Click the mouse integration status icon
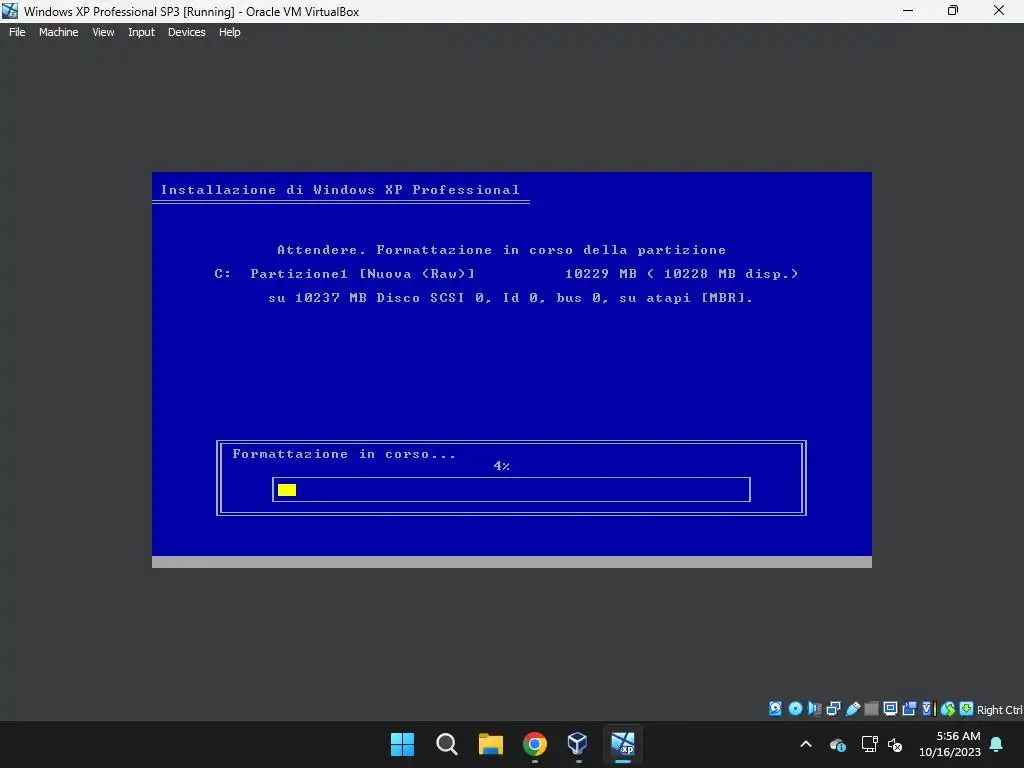The width and height of the screenshot is (1024, 768). (x=948, y=709)
